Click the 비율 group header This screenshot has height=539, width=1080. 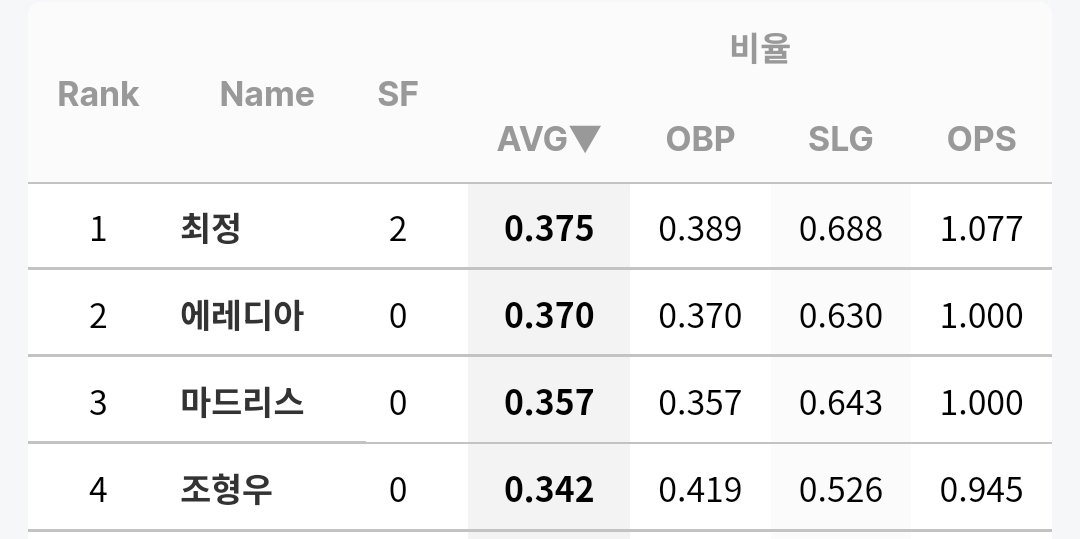click(x=760, y=48)
